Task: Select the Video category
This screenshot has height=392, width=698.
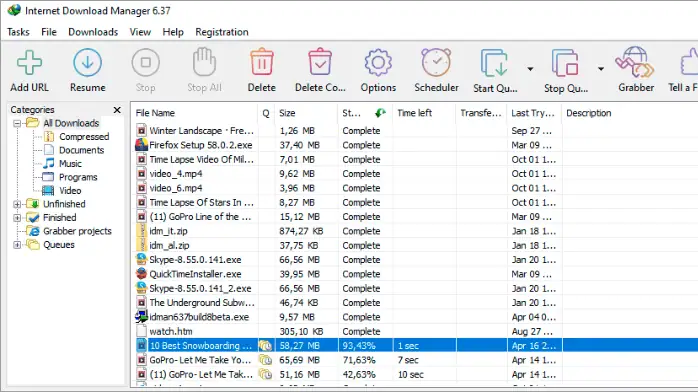Action: (70, 190)
